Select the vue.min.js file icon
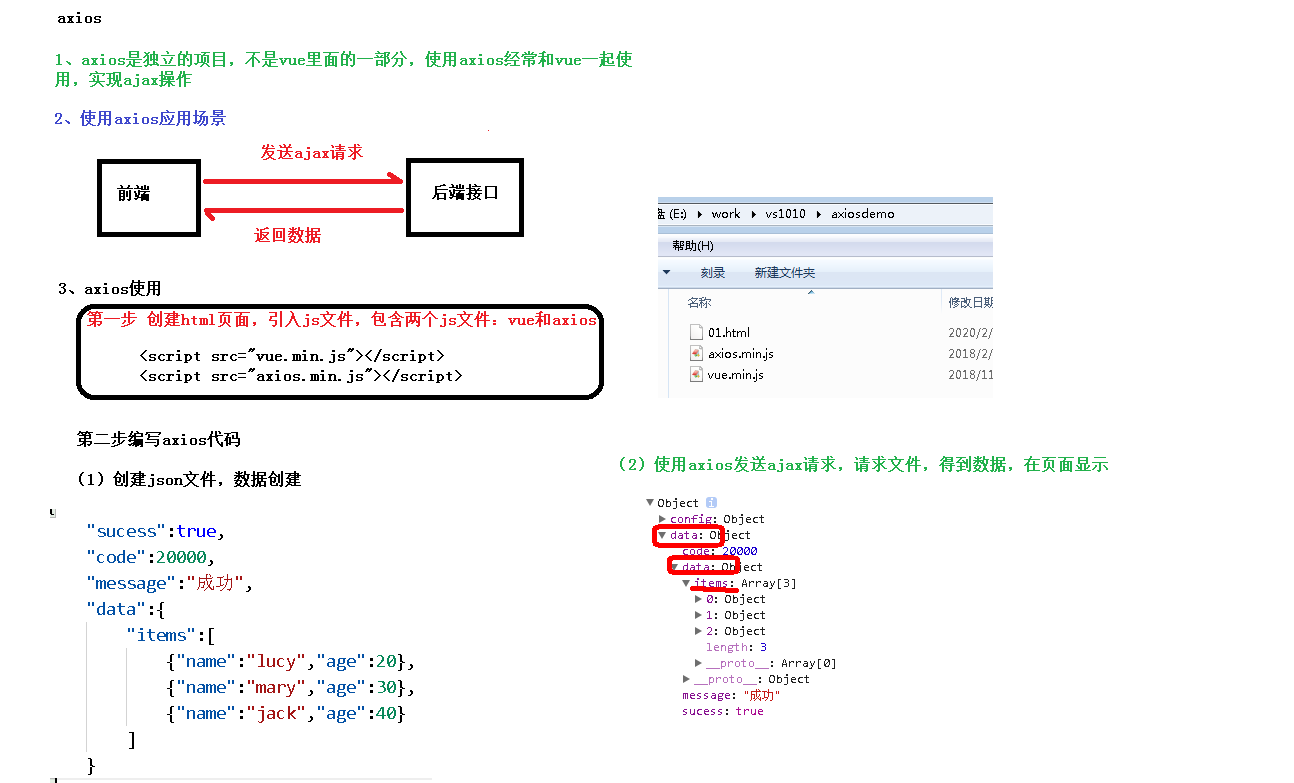 [x=697, y=374]
